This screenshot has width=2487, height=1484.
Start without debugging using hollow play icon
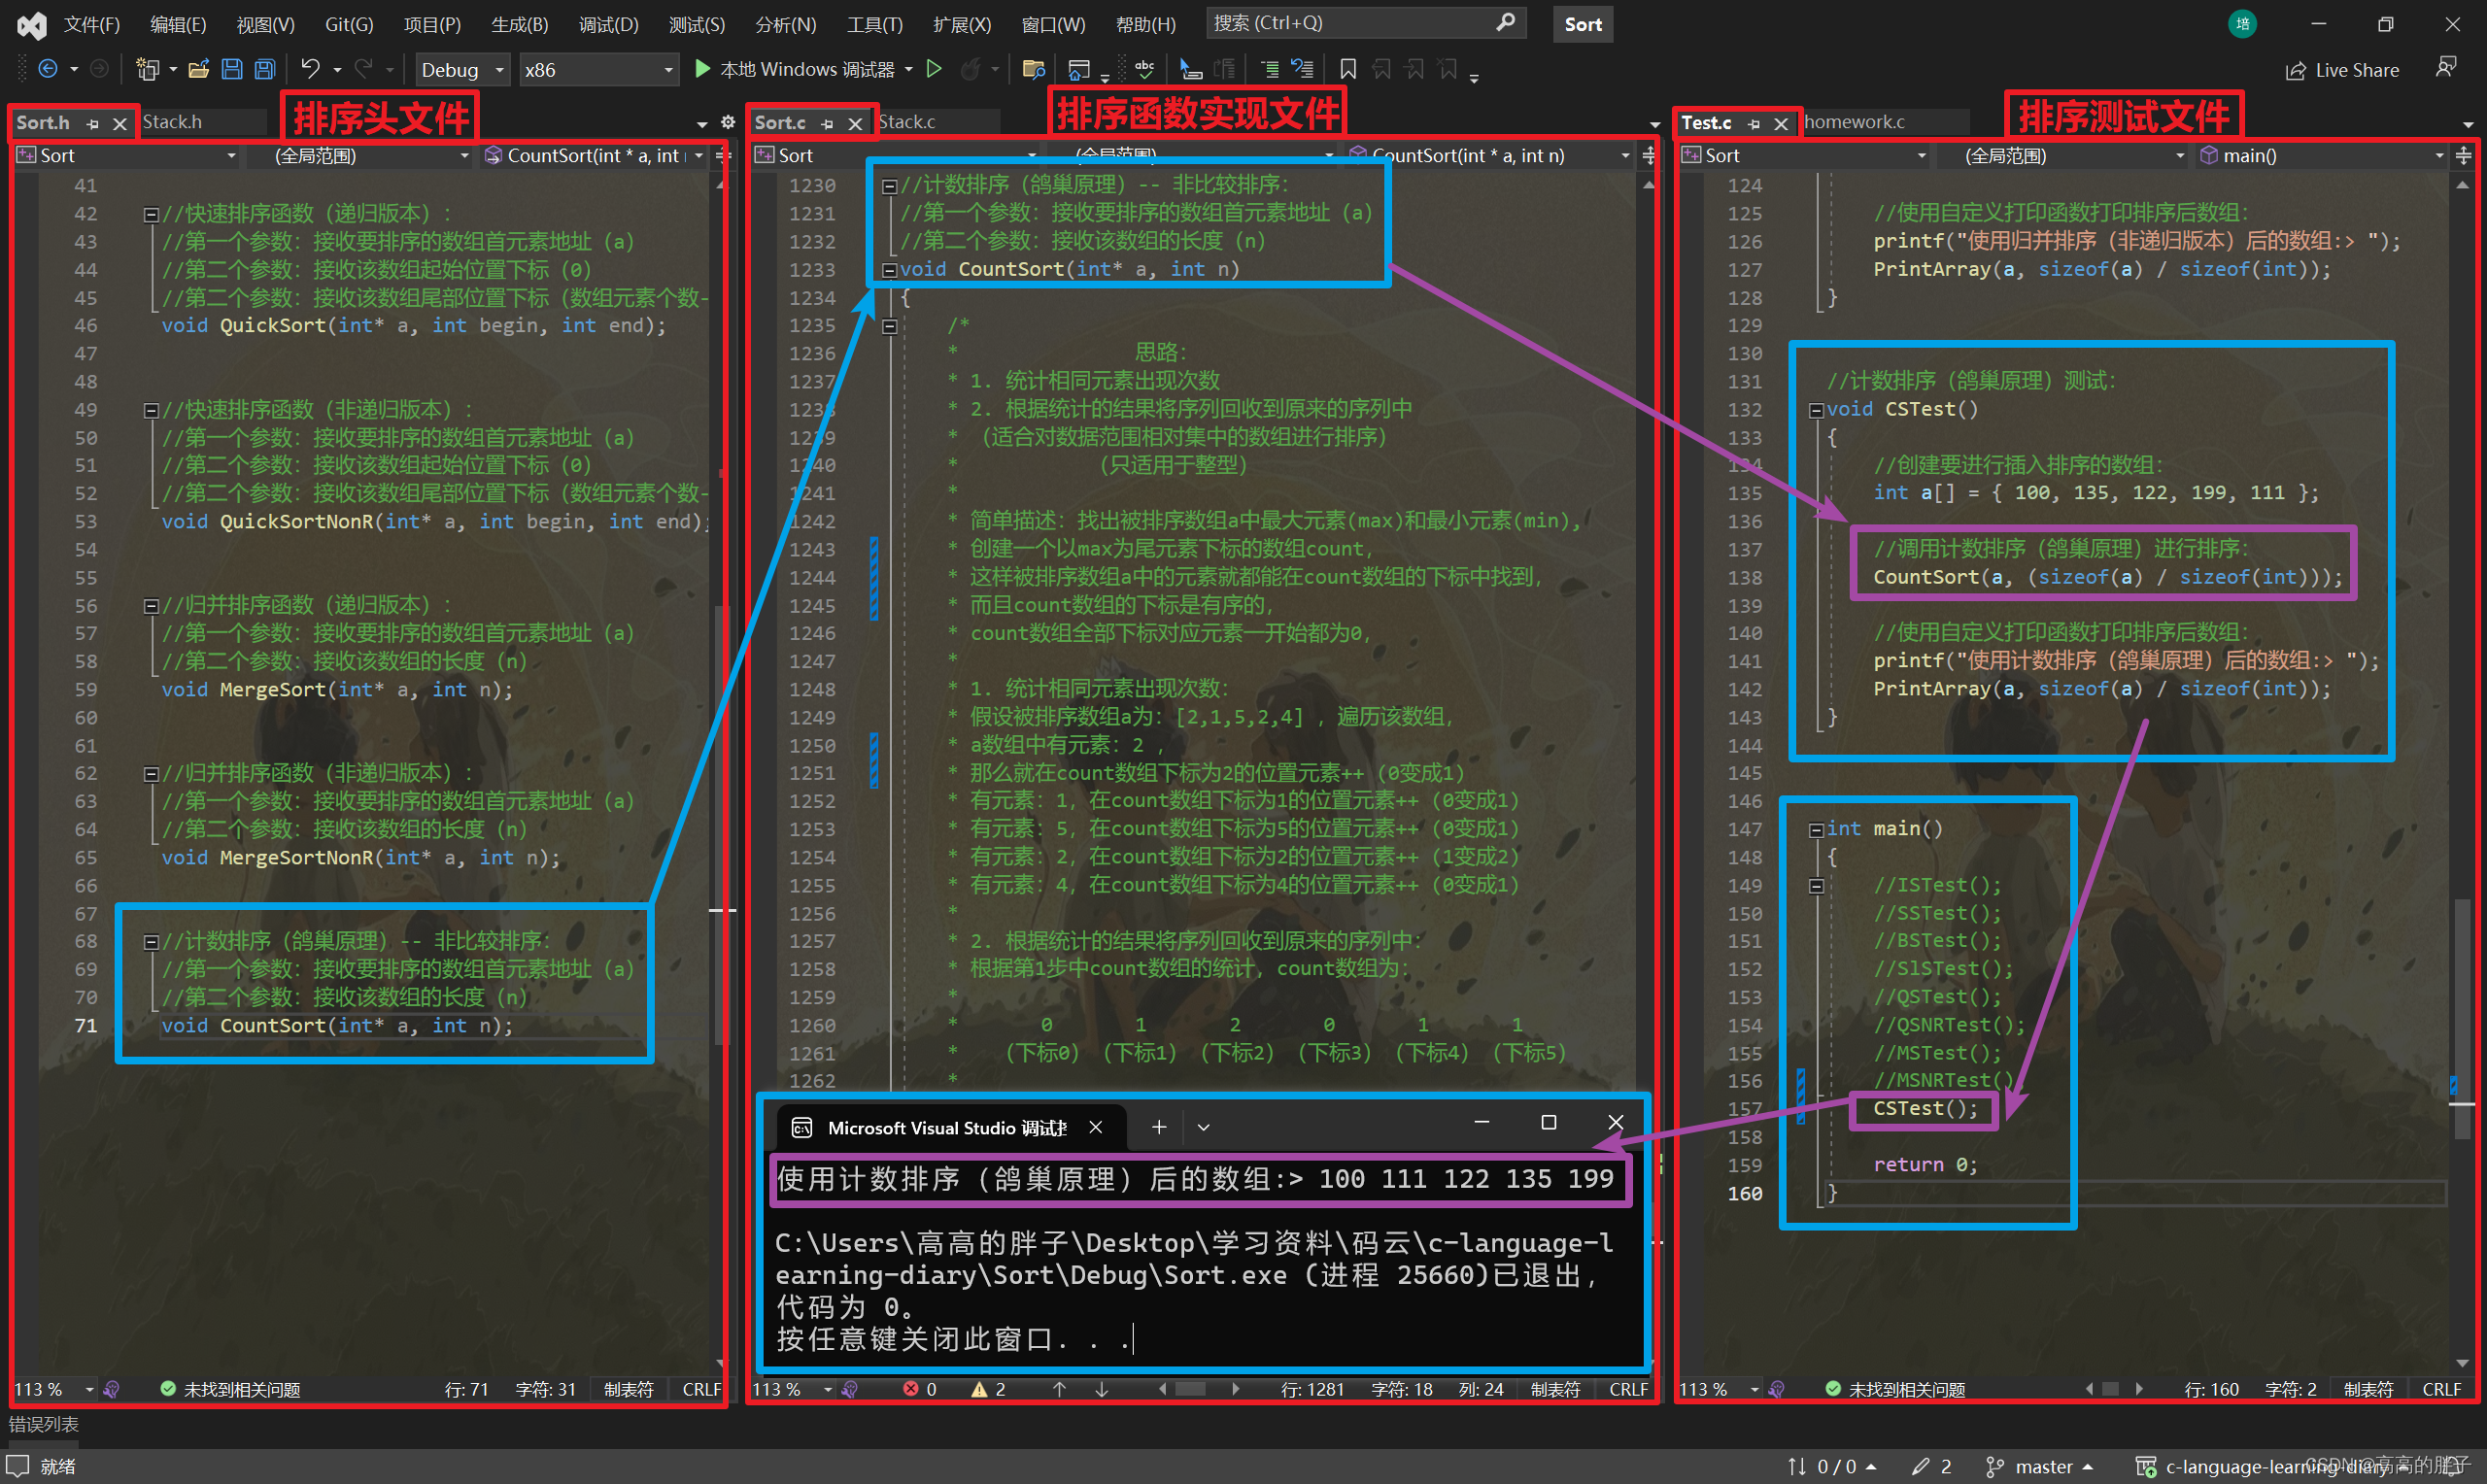click(934, 69)
